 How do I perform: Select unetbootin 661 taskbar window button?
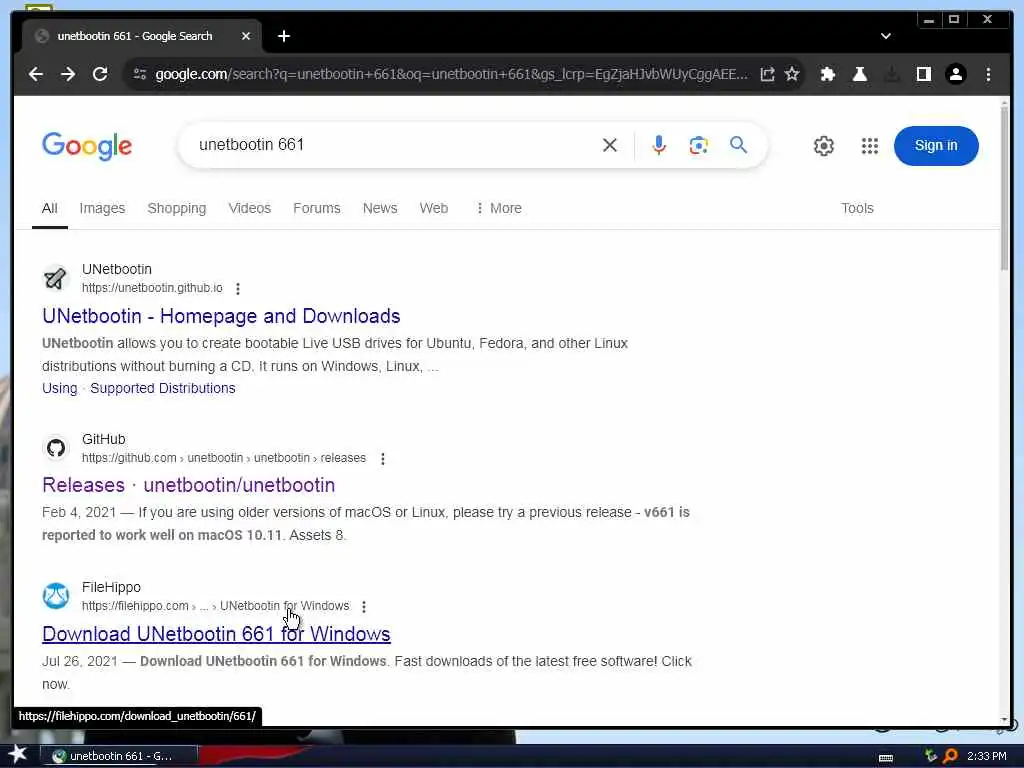[119, 756]
